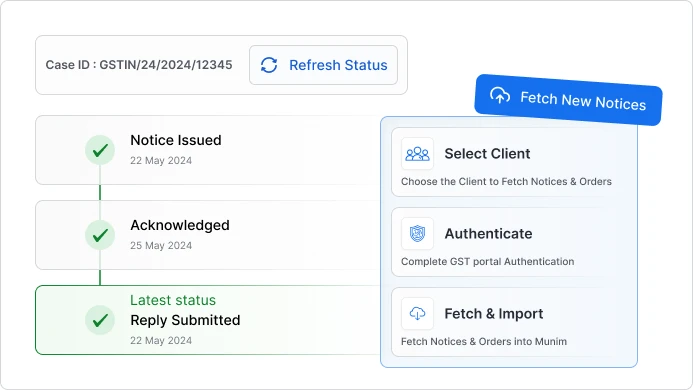693x390 pixels.
Task: Click the 'Complete GST portal Authentication' text
Action: click(487, 262)
